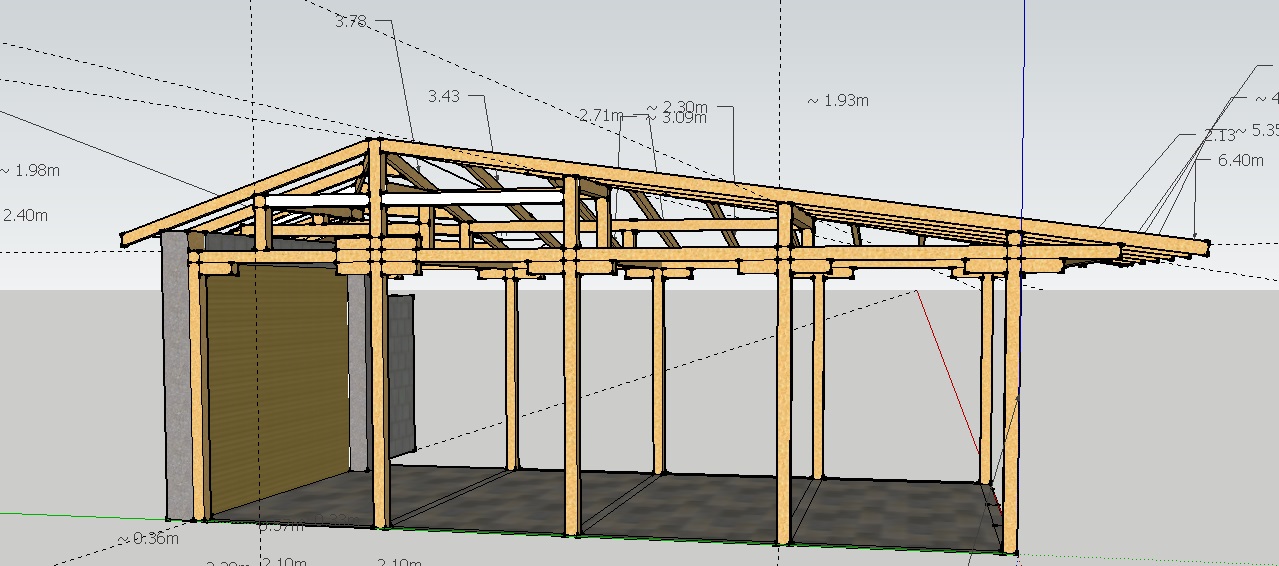Select the ~ 1.93m dimension text
This screenshot has width=1279, height=566.
(x=838, y=100)
